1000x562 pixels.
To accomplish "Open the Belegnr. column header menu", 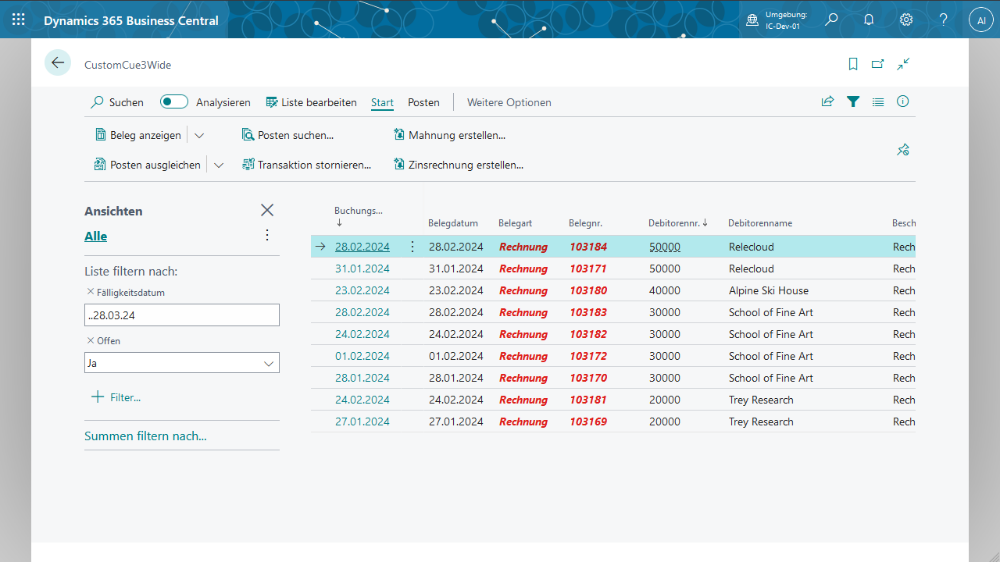I will click(585, 223).
